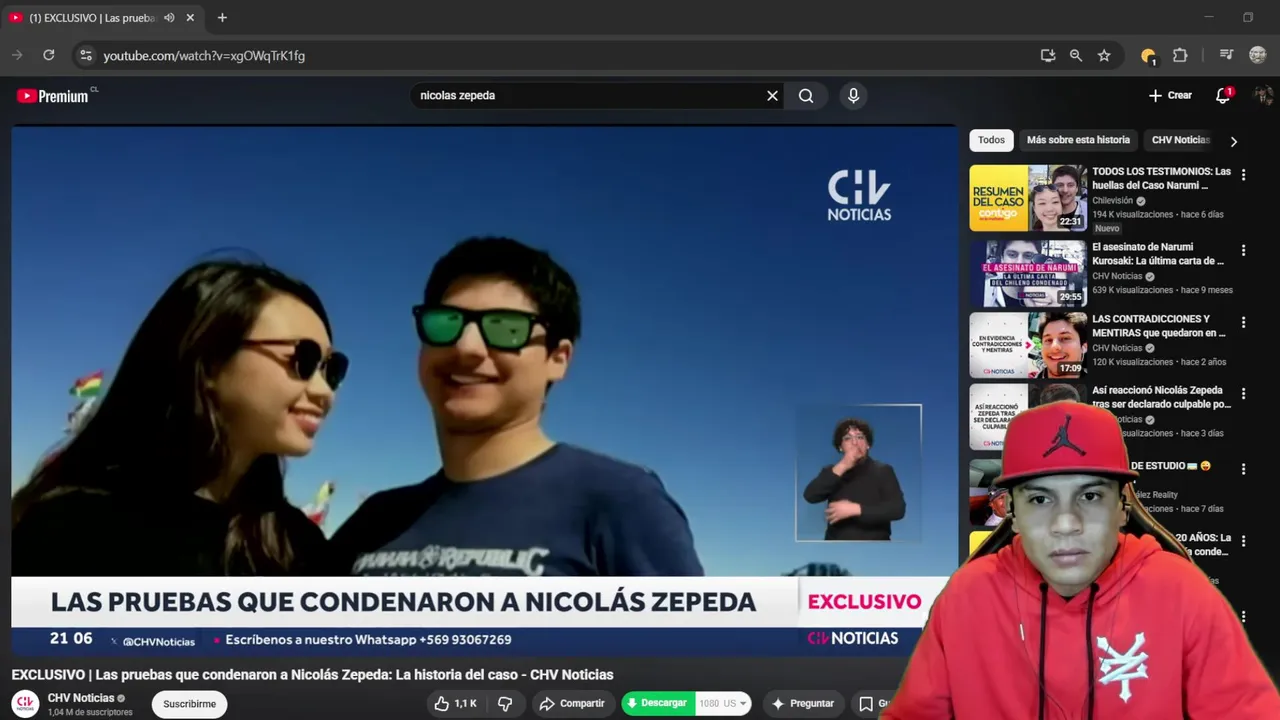Screen dimensions: 1280x720
Task: Open the media controls toolbar icon
Action: pyautogui.click(x=1226, y=55)
